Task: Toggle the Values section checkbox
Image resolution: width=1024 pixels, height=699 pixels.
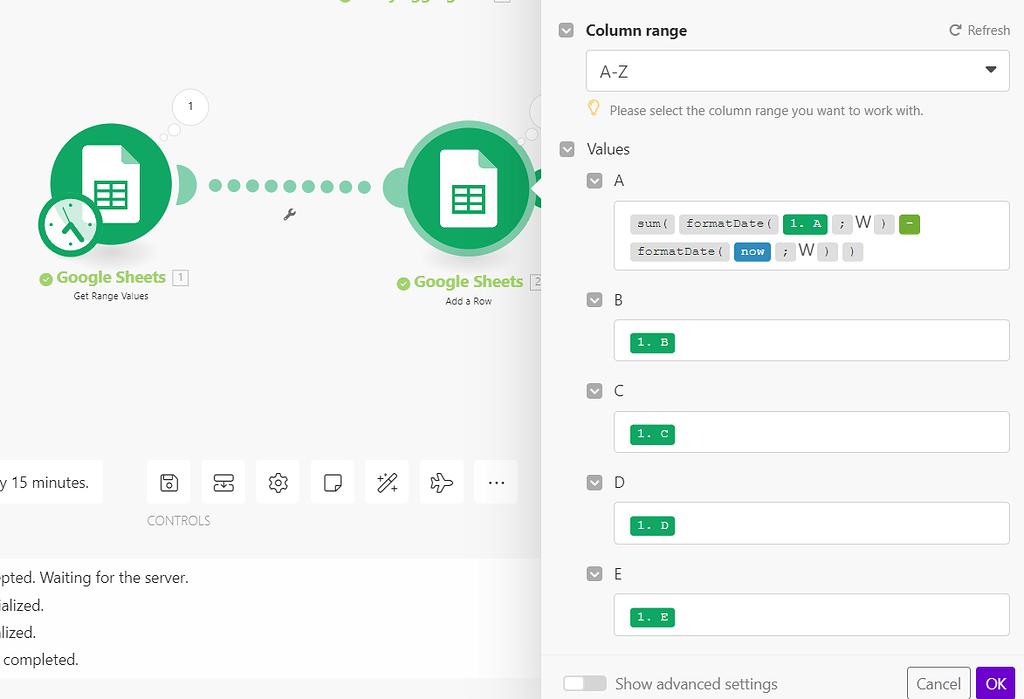Action: coord(566,148)
